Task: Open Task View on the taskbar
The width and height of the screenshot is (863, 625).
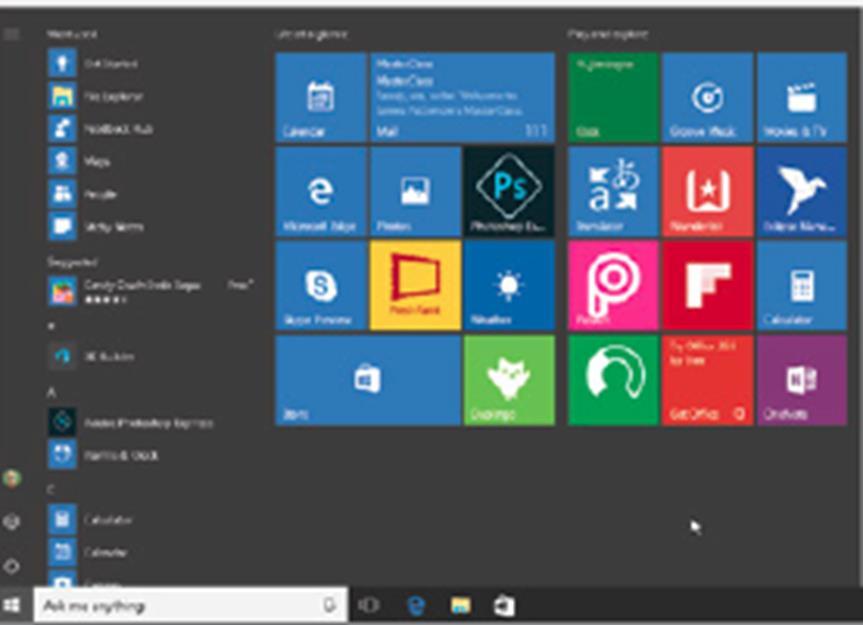Action: click(369, 605)
